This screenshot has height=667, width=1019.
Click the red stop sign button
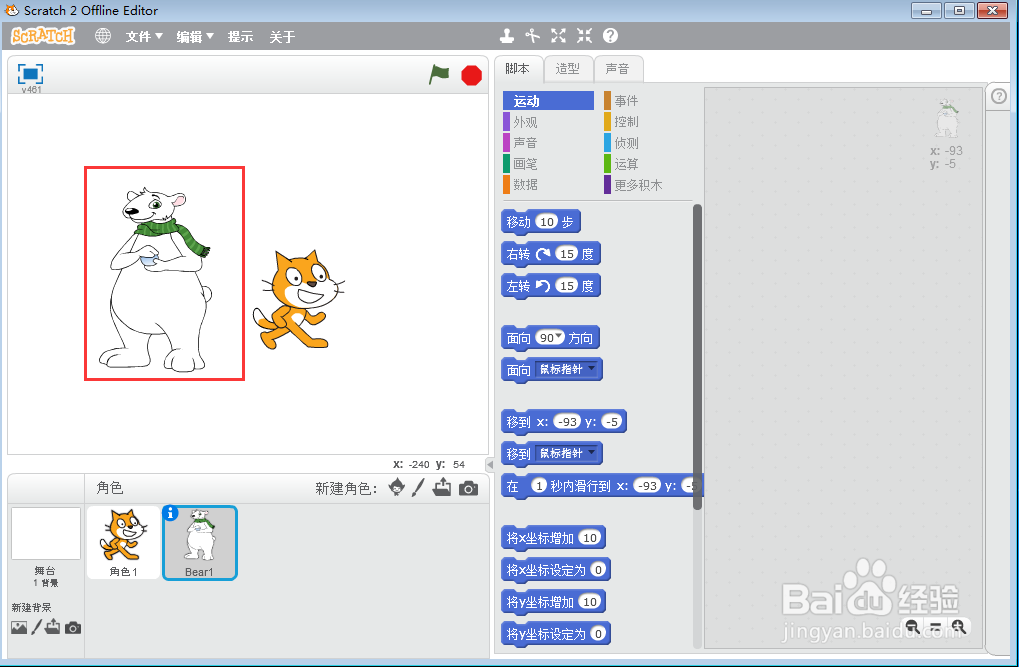click(471, 75)
